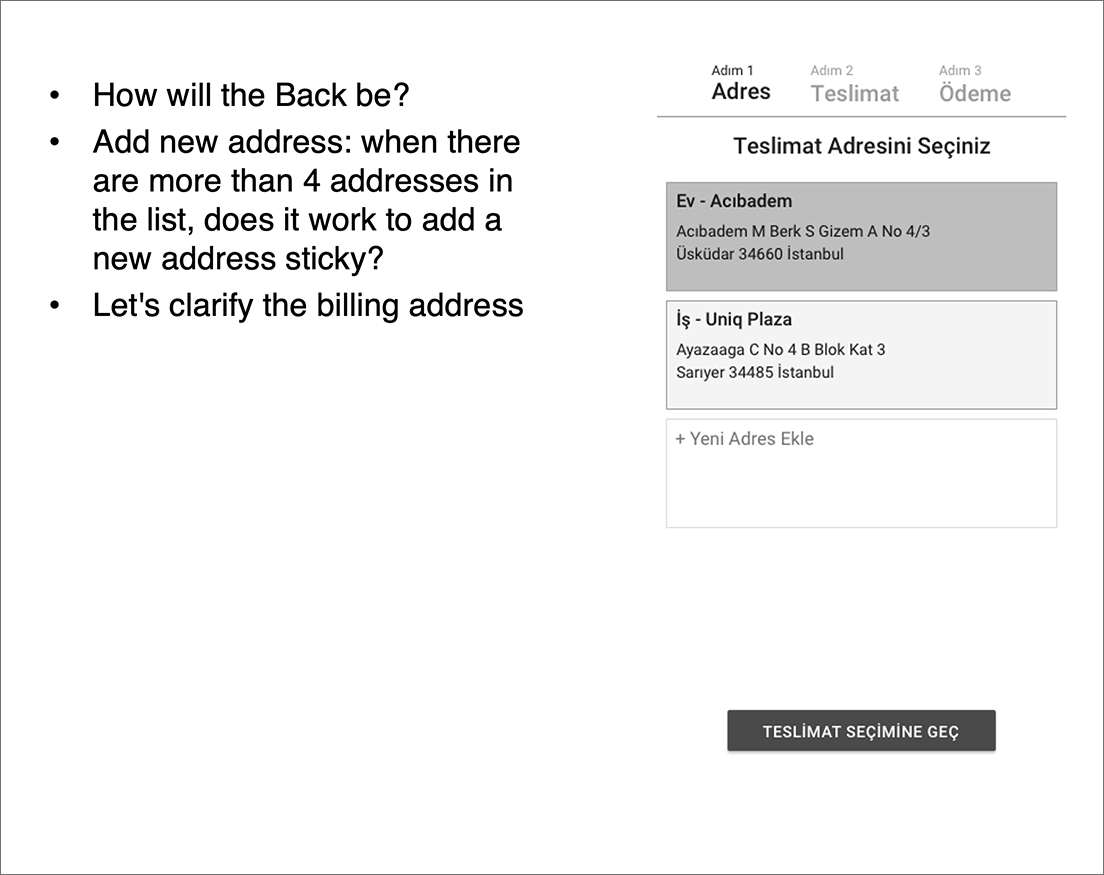Image resolution: width=1104 pixels, height=875 pixels.
Task: Click the "Adım 1" step label
Action: [732, 70]
